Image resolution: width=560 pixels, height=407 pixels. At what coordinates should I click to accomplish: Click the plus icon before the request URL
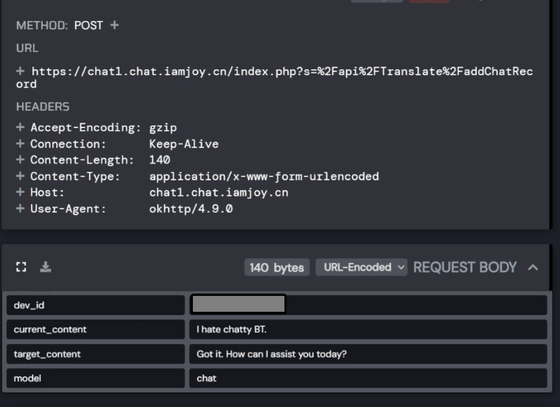[20, 71]
